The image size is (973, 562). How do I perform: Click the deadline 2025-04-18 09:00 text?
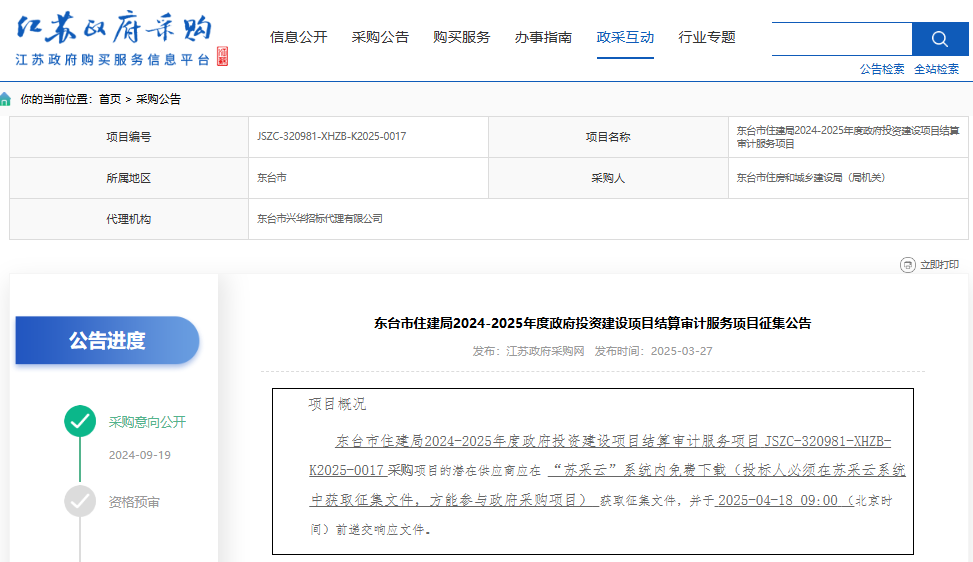click(777, 501)
